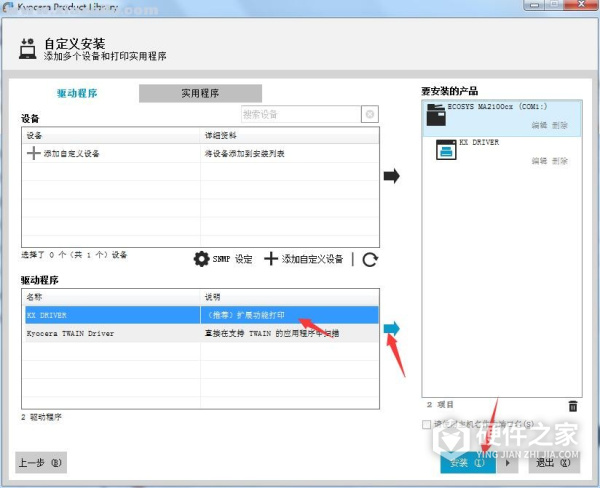Click the 名称 column header
The image size is (600, 488).
111,297
